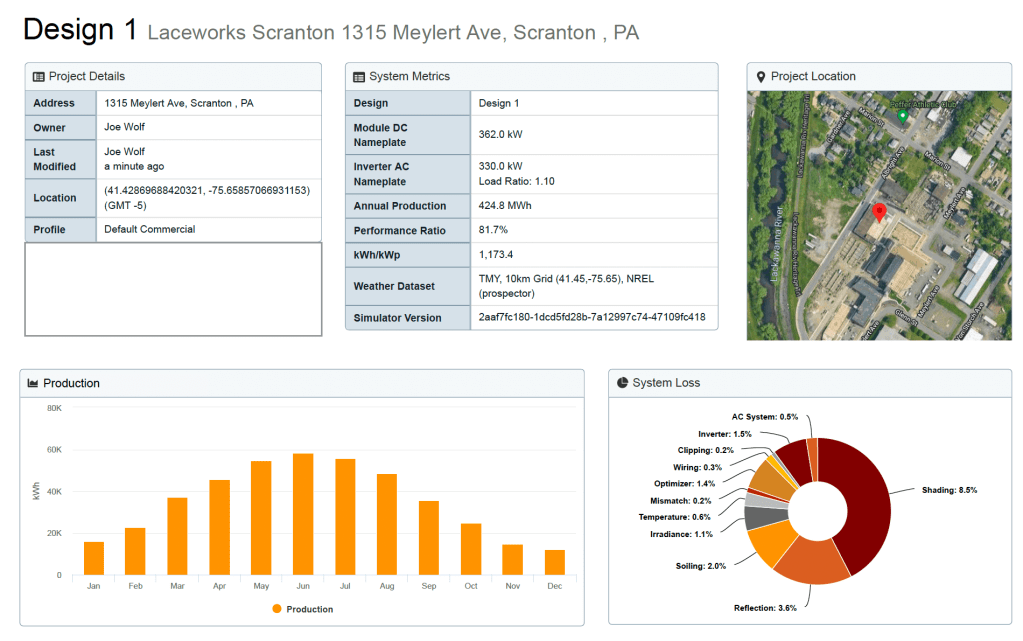Click the green marker on the map
Screen dimensions: 1023x641
[902, 116]
